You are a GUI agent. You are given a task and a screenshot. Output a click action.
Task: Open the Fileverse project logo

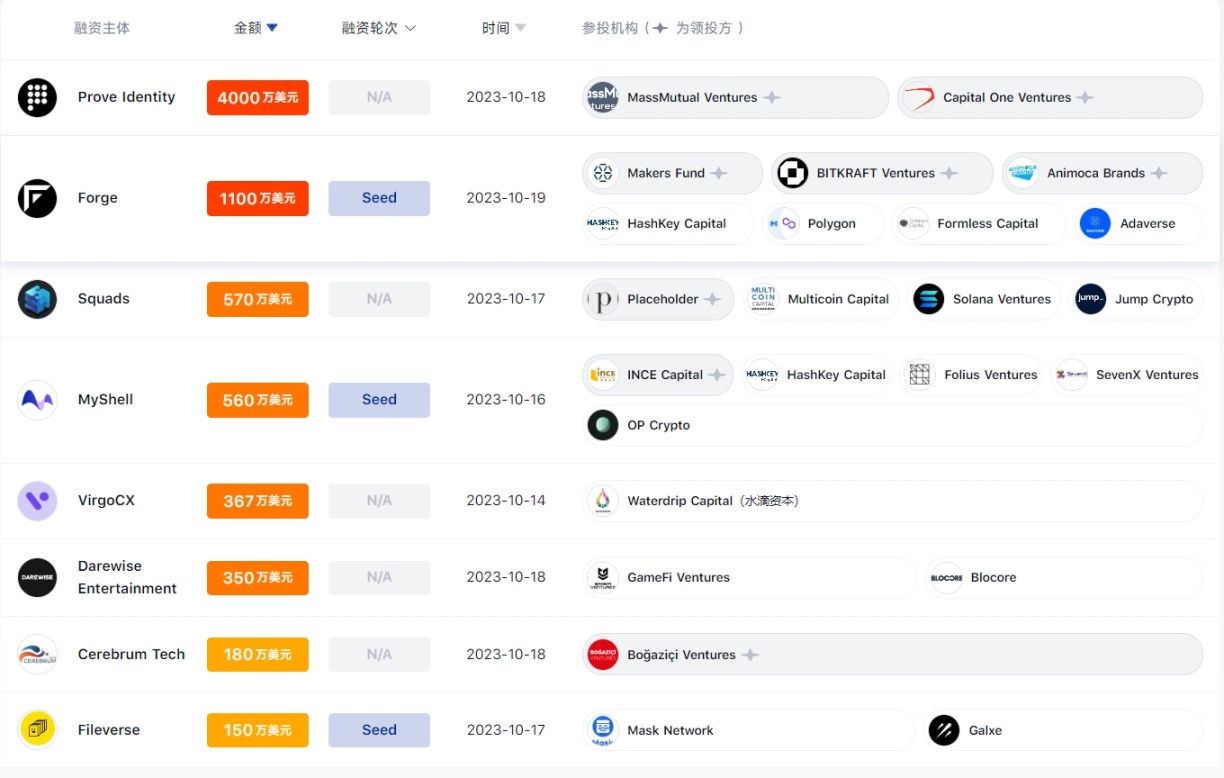(x=37, y=730)
